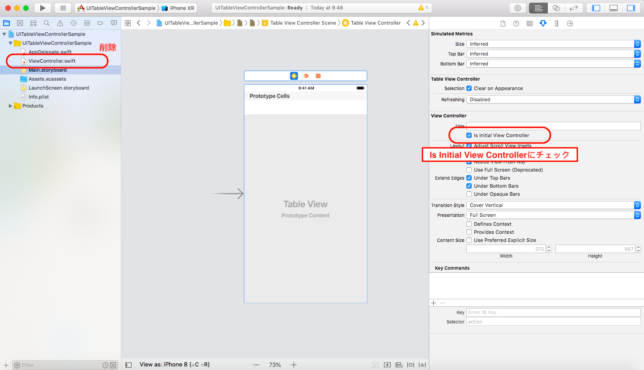Show the Identity inspector
This screenshot has height=370, width=644.
tap(529, 23)
